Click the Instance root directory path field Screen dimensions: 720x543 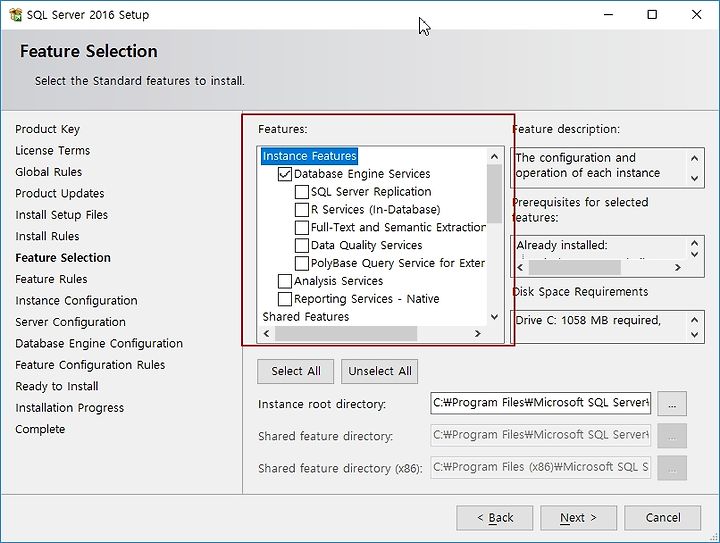(540, 403)
